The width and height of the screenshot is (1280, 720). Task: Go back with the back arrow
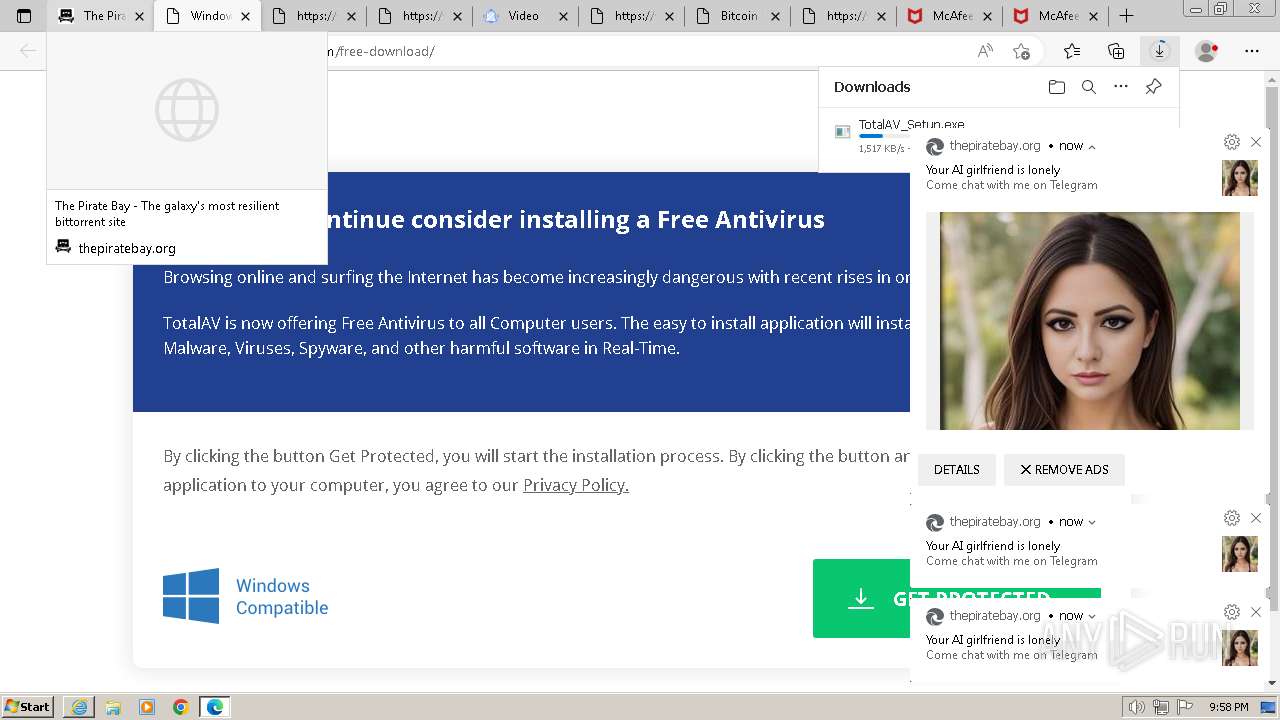click(28, 51)
